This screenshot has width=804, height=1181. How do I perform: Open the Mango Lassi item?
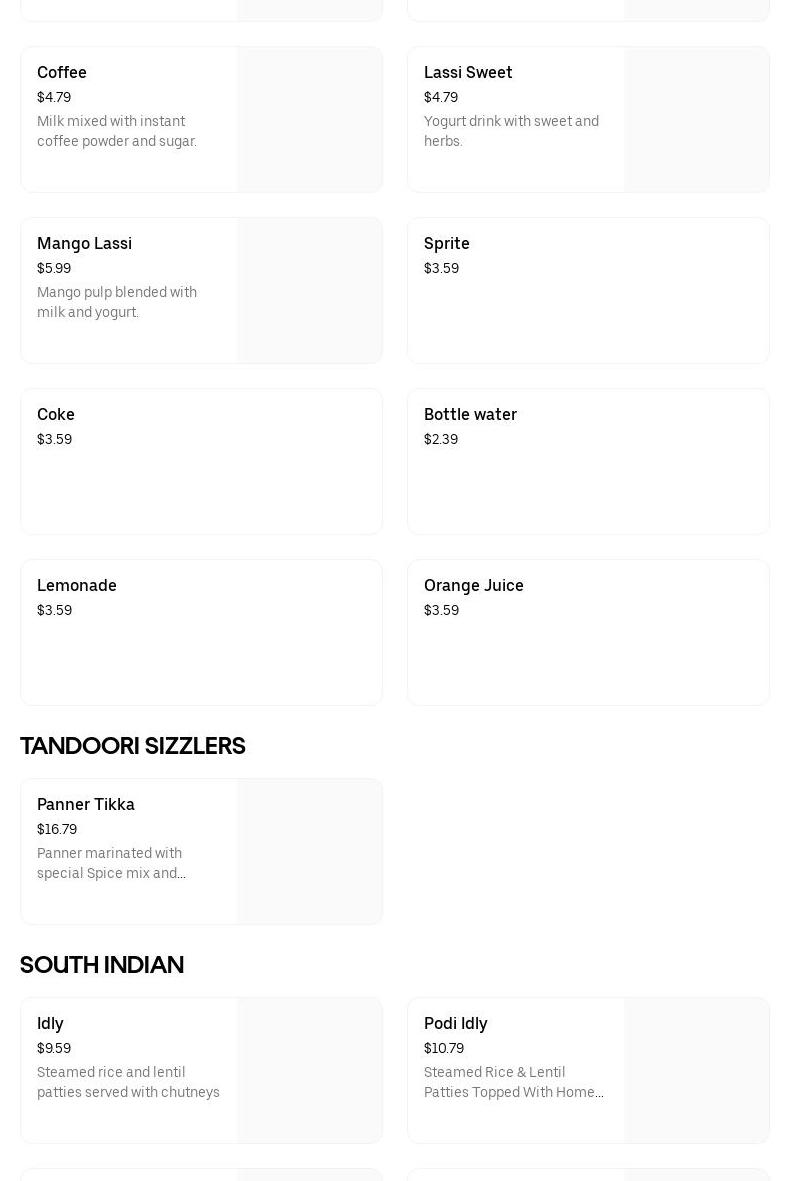84,244
